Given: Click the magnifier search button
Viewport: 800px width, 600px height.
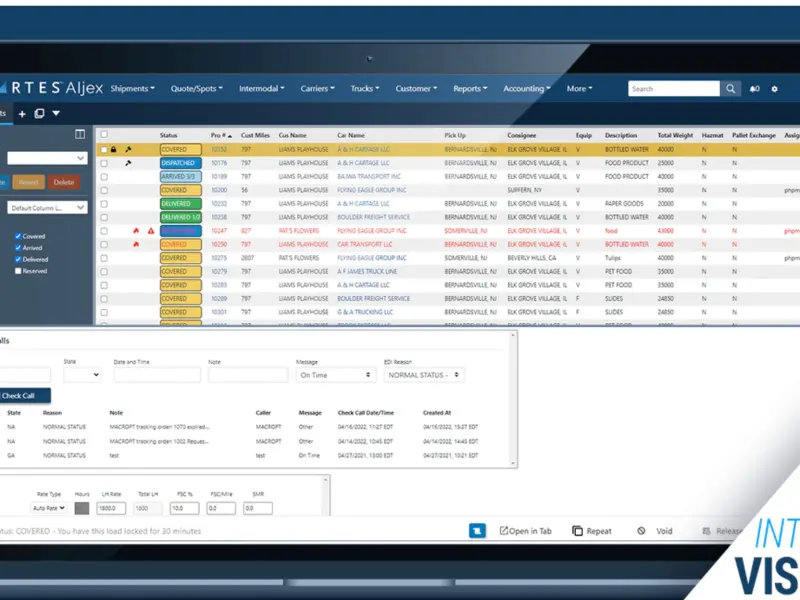Looking at the screenshot, I should click(731, 89).
